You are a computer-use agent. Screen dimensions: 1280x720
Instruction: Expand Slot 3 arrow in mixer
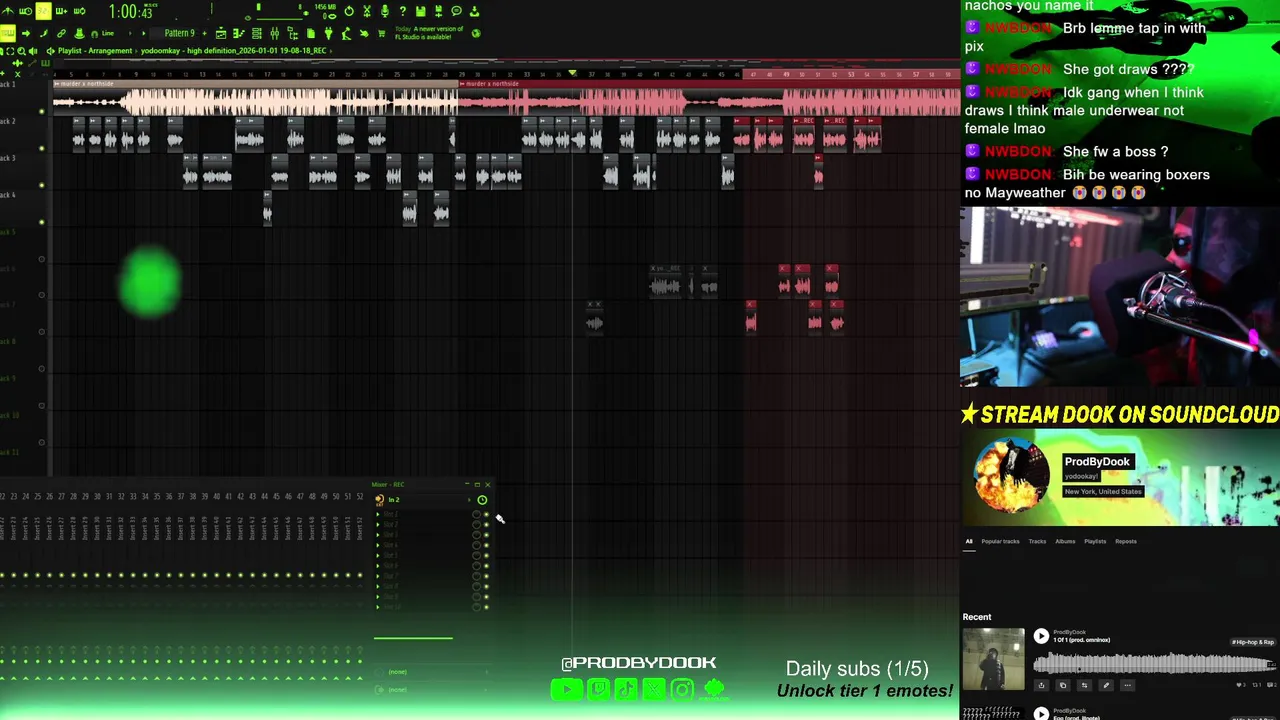(378, 535)
